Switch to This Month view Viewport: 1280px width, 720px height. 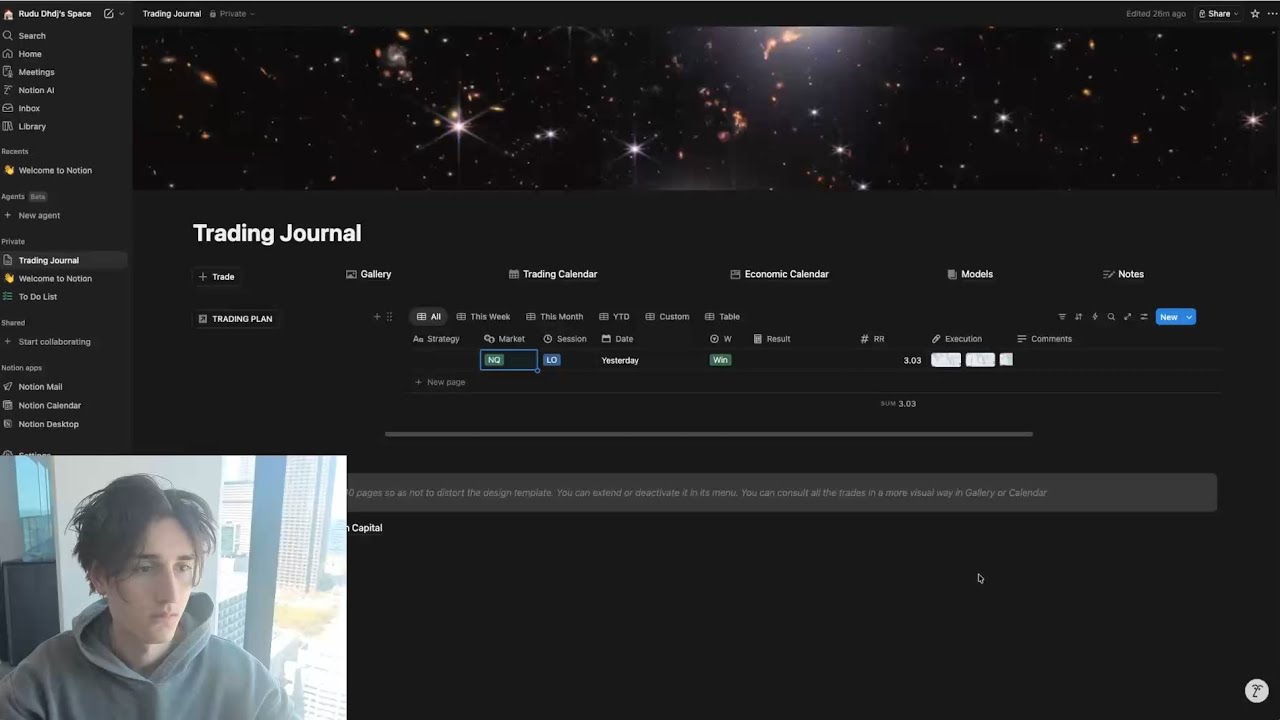point(555,317)
